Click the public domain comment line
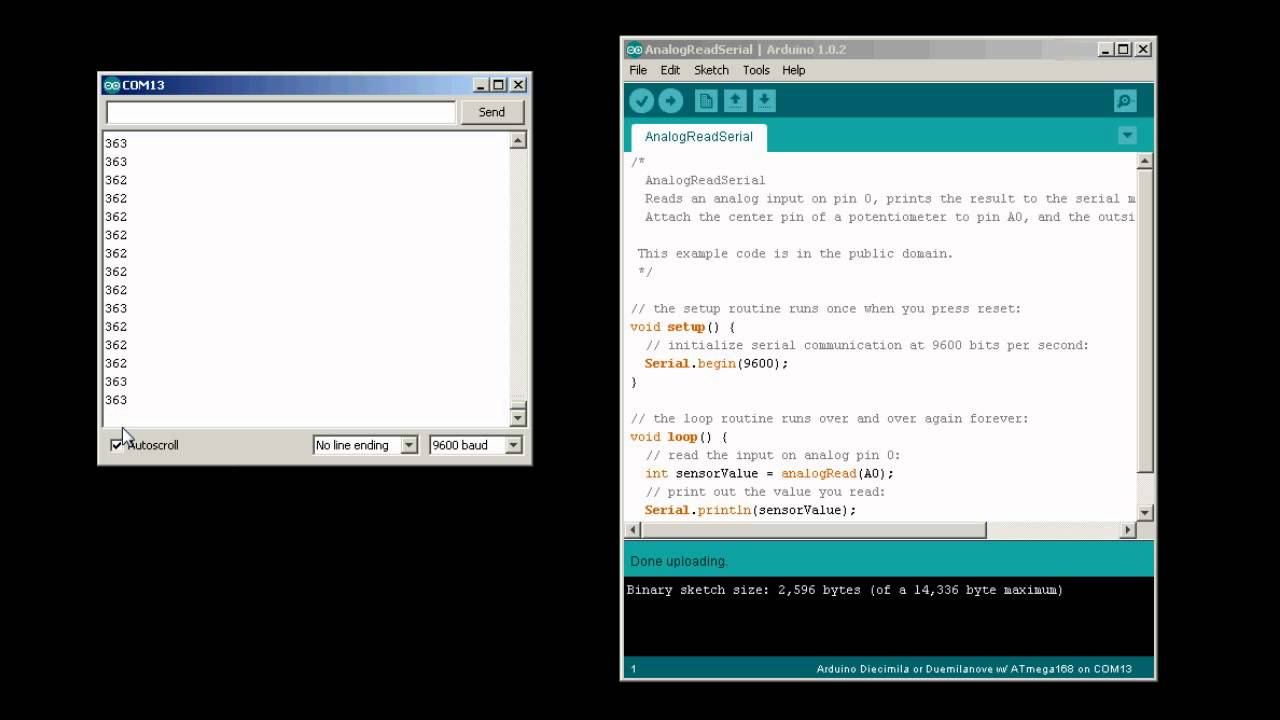Viewport: 1280px width, 720px height. click(795, 254)
